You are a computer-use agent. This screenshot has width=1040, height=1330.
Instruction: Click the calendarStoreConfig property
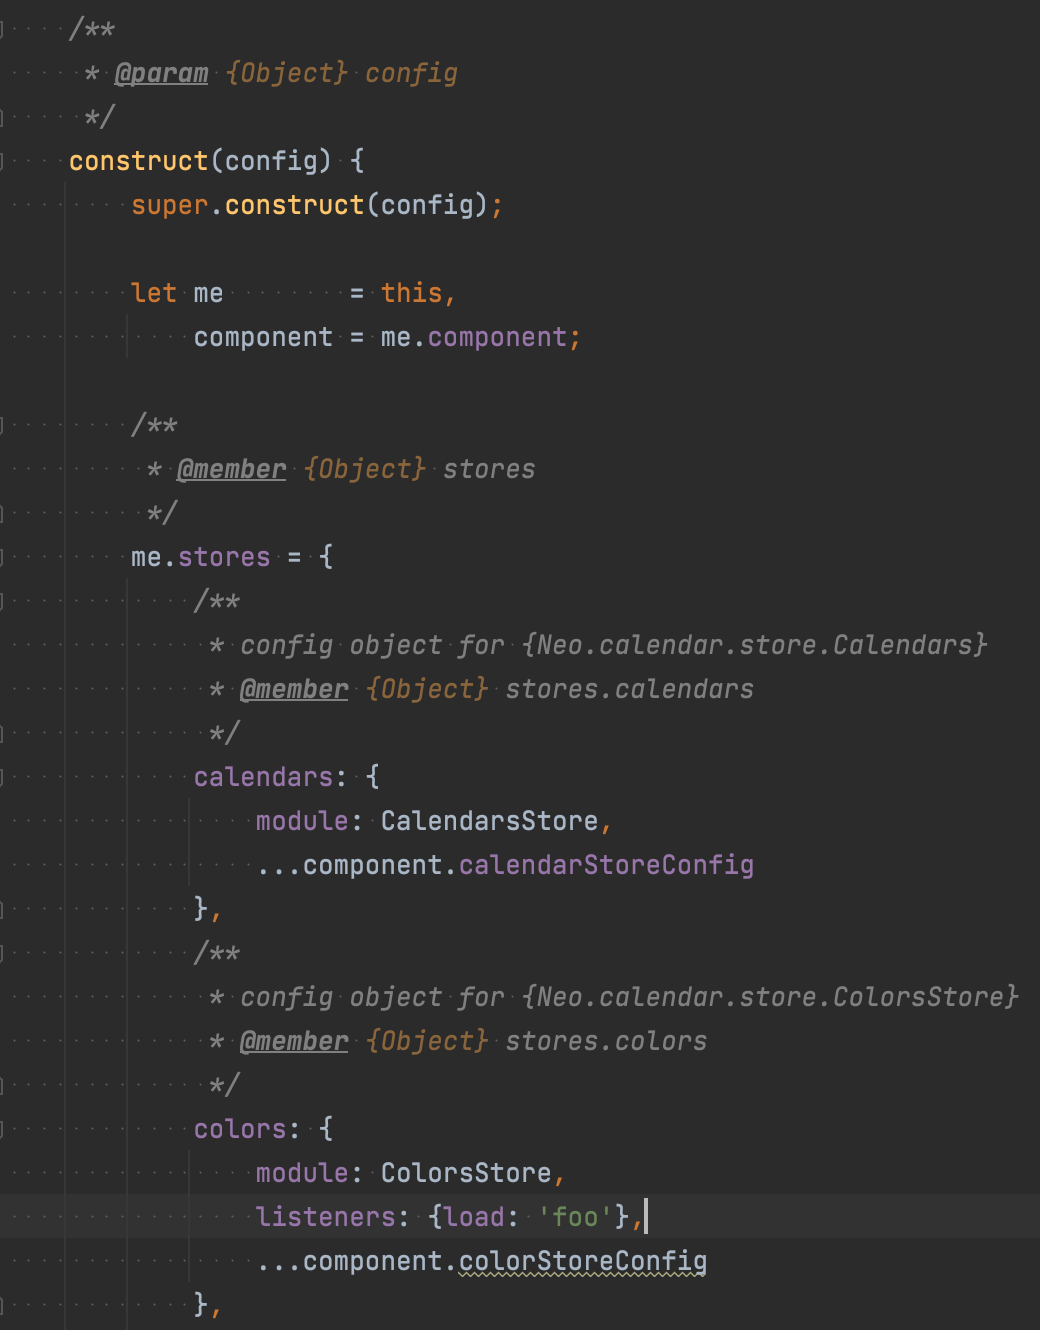606,865
